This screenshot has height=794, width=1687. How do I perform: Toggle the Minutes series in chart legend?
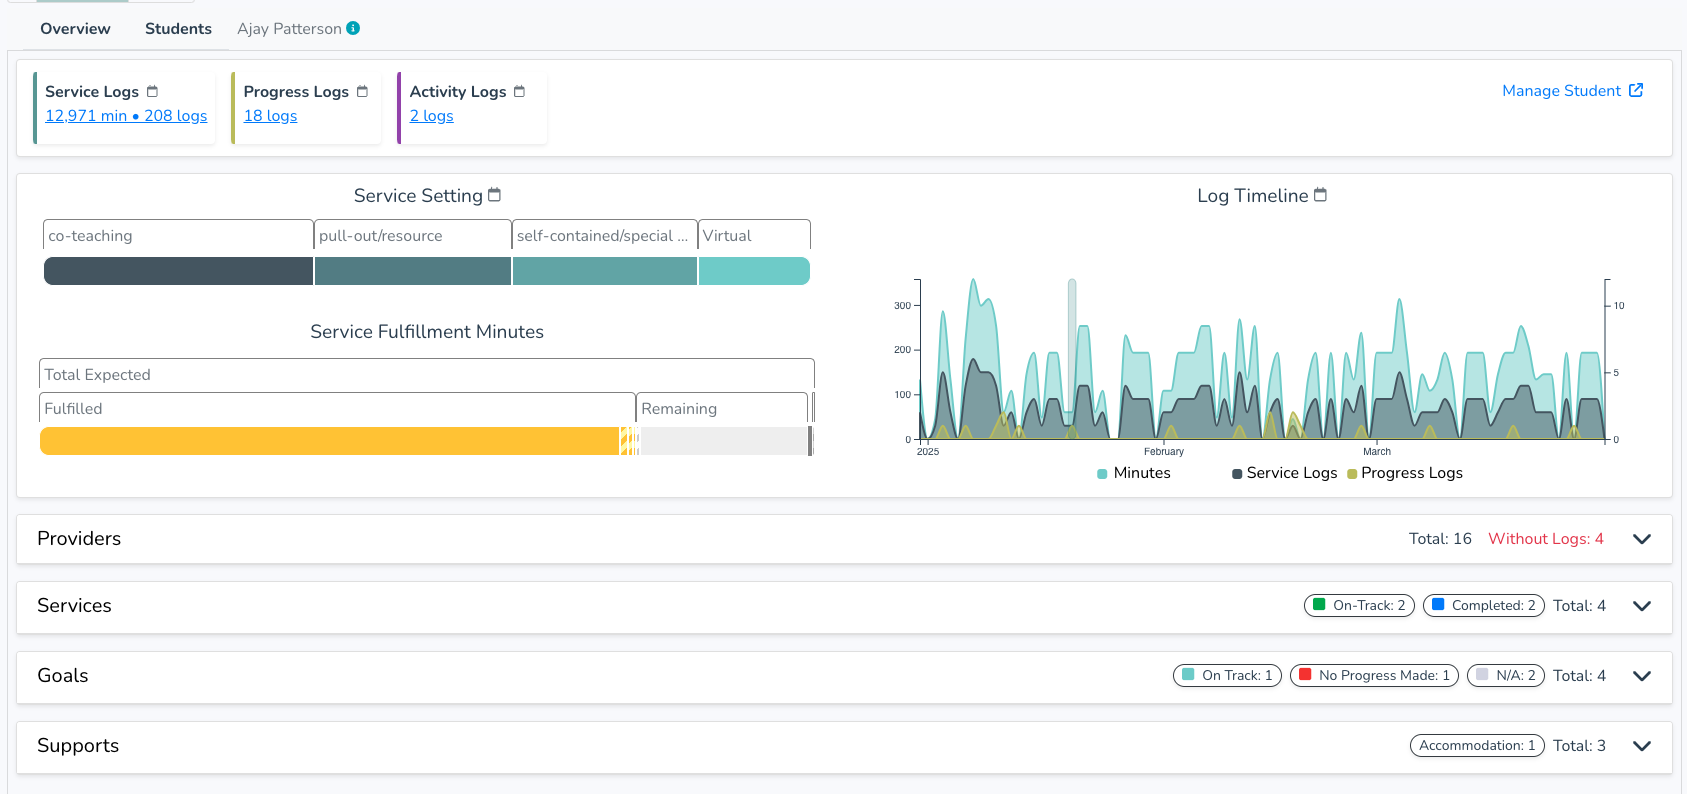click(1134, 473)
